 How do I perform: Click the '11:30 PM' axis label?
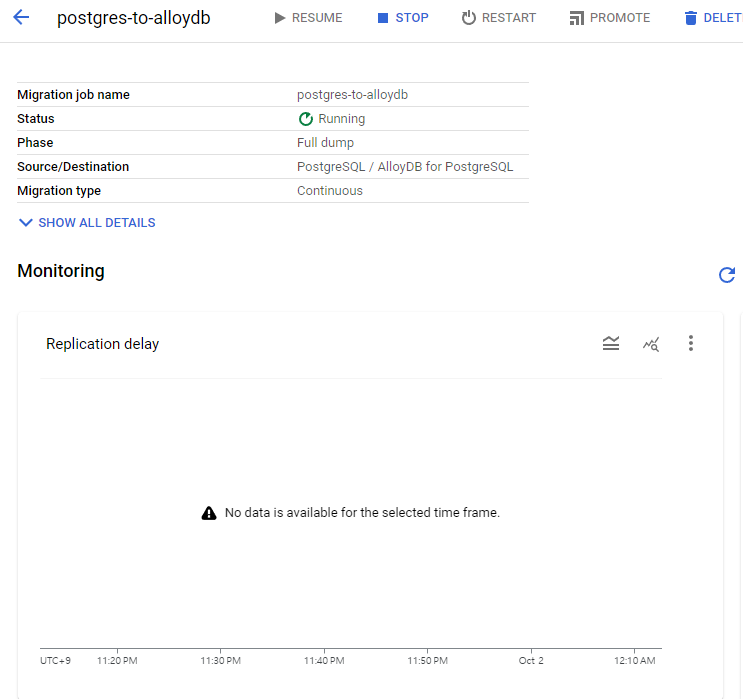220,661
